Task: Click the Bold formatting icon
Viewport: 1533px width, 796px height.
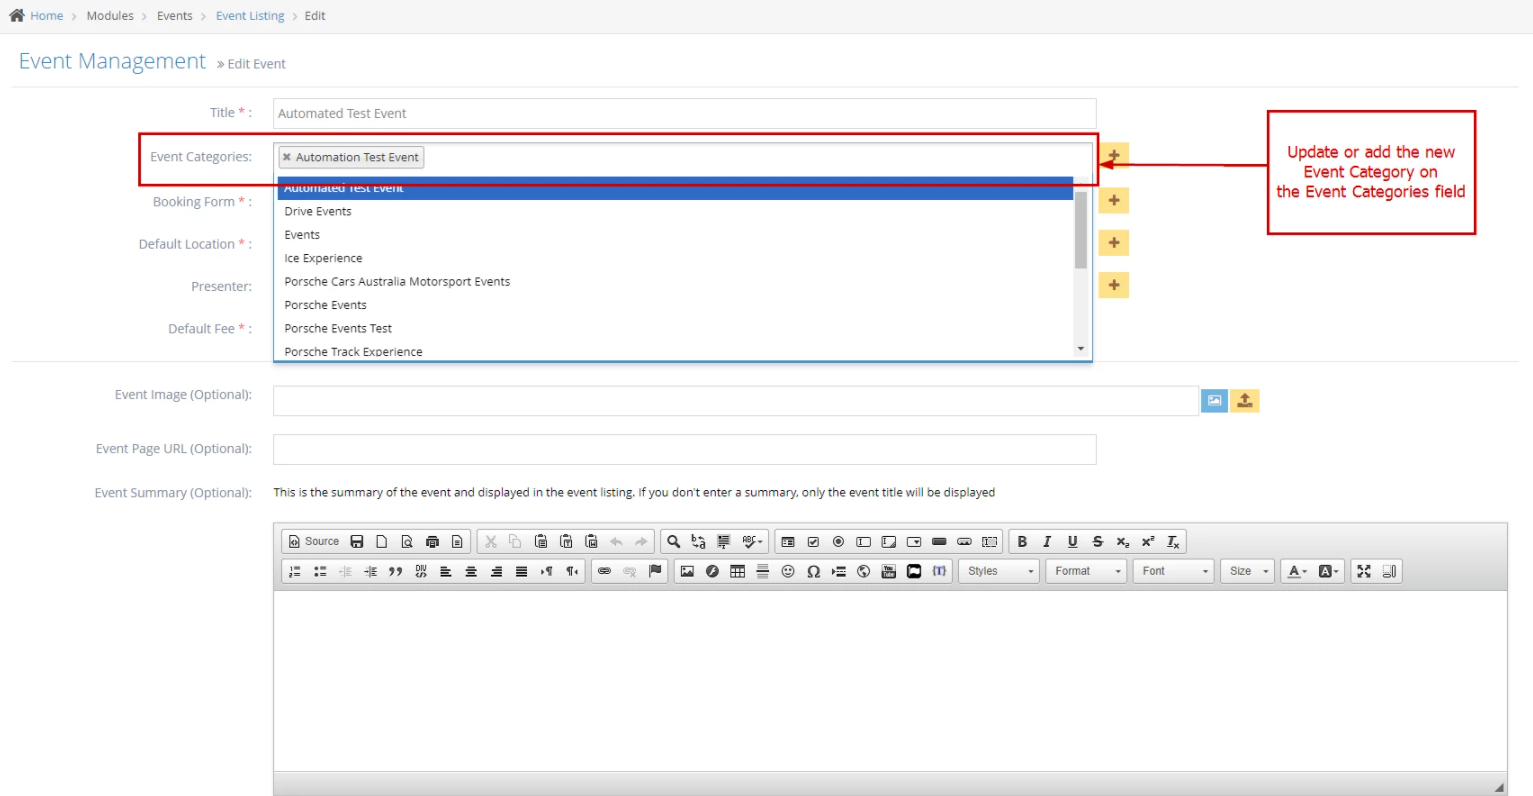Action: pos(1022,542)
